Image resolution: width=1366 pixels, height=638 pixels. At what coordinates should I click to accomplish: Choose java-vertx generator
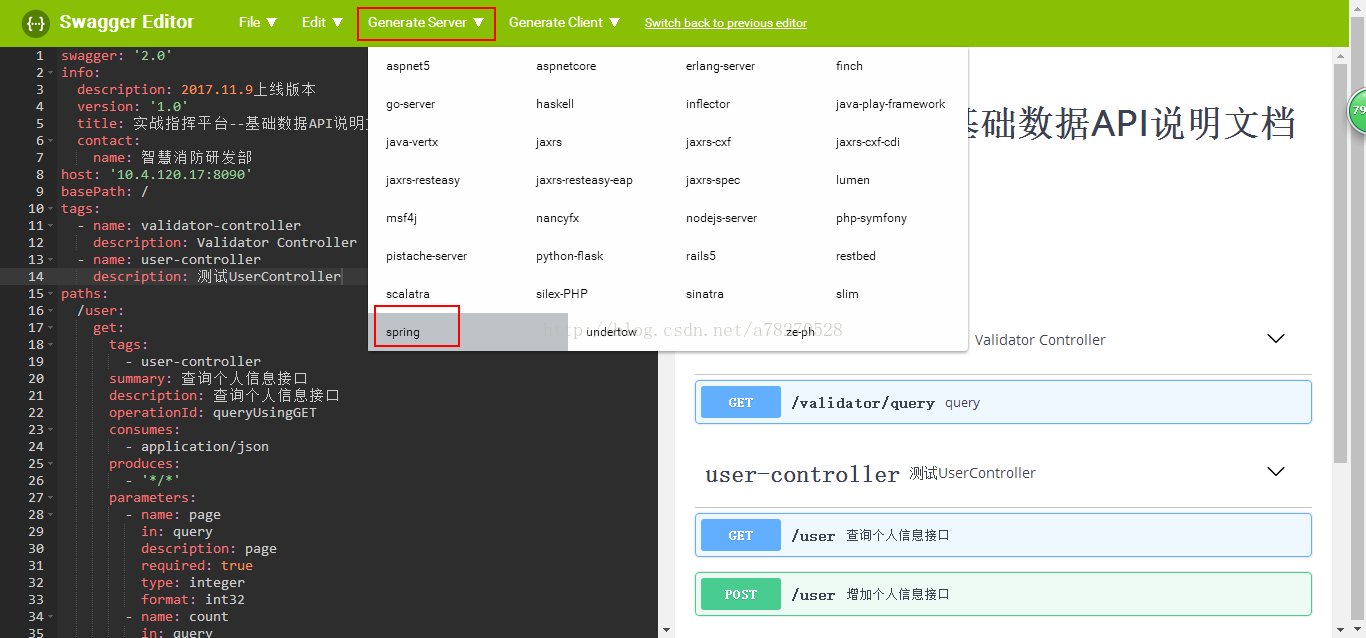pos(412,142)
